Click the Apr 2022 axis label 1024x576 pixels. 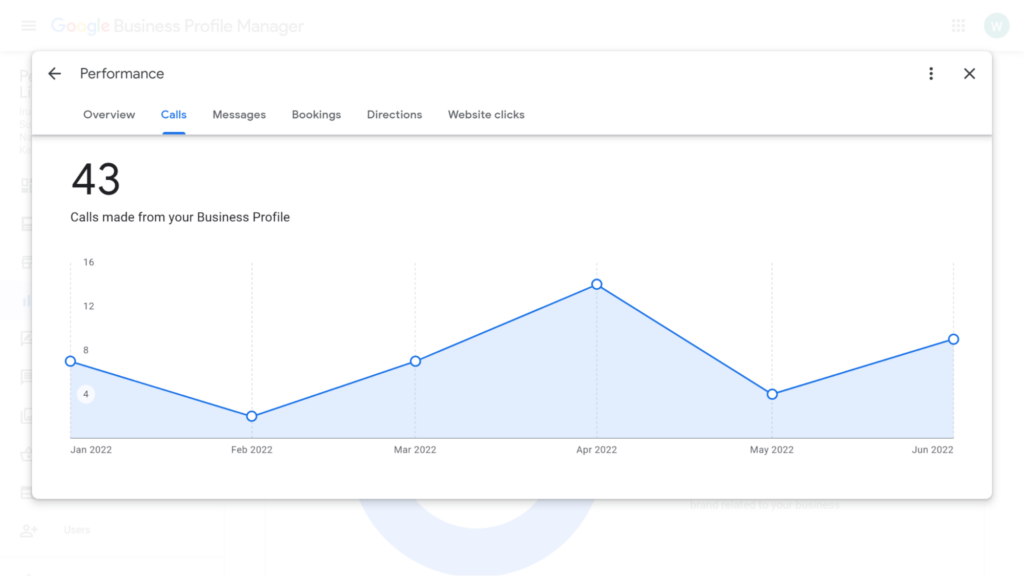tap(596, 449)
